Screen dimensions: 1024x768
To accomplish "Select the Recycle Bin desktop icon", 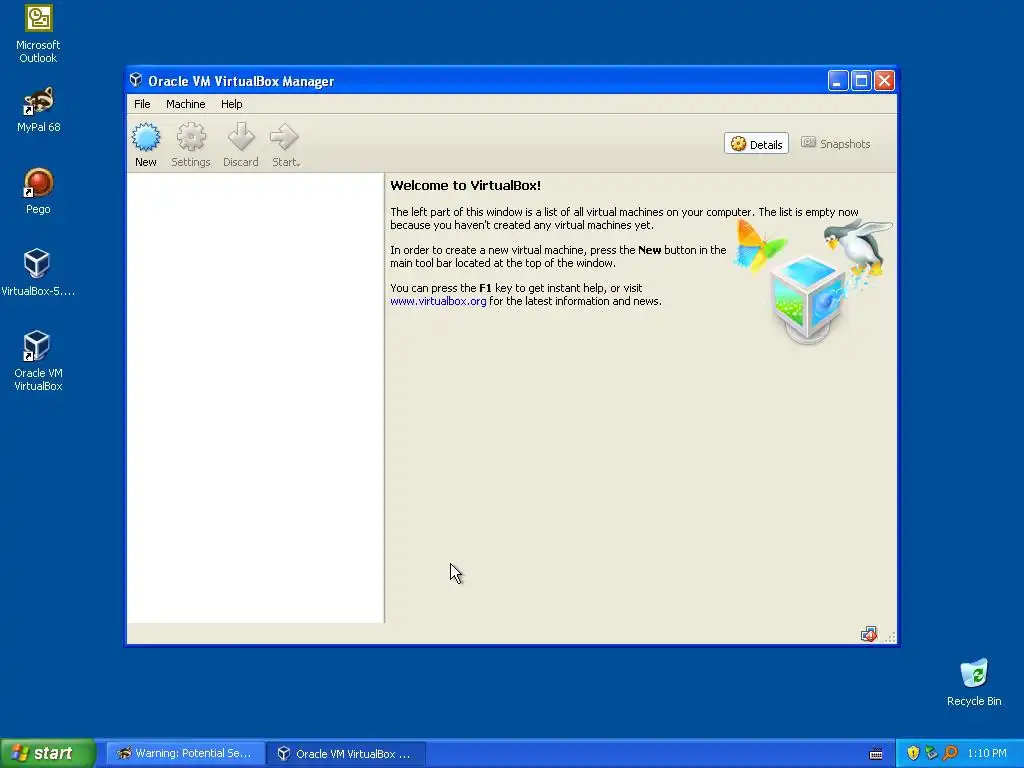I will click(974, 683).
